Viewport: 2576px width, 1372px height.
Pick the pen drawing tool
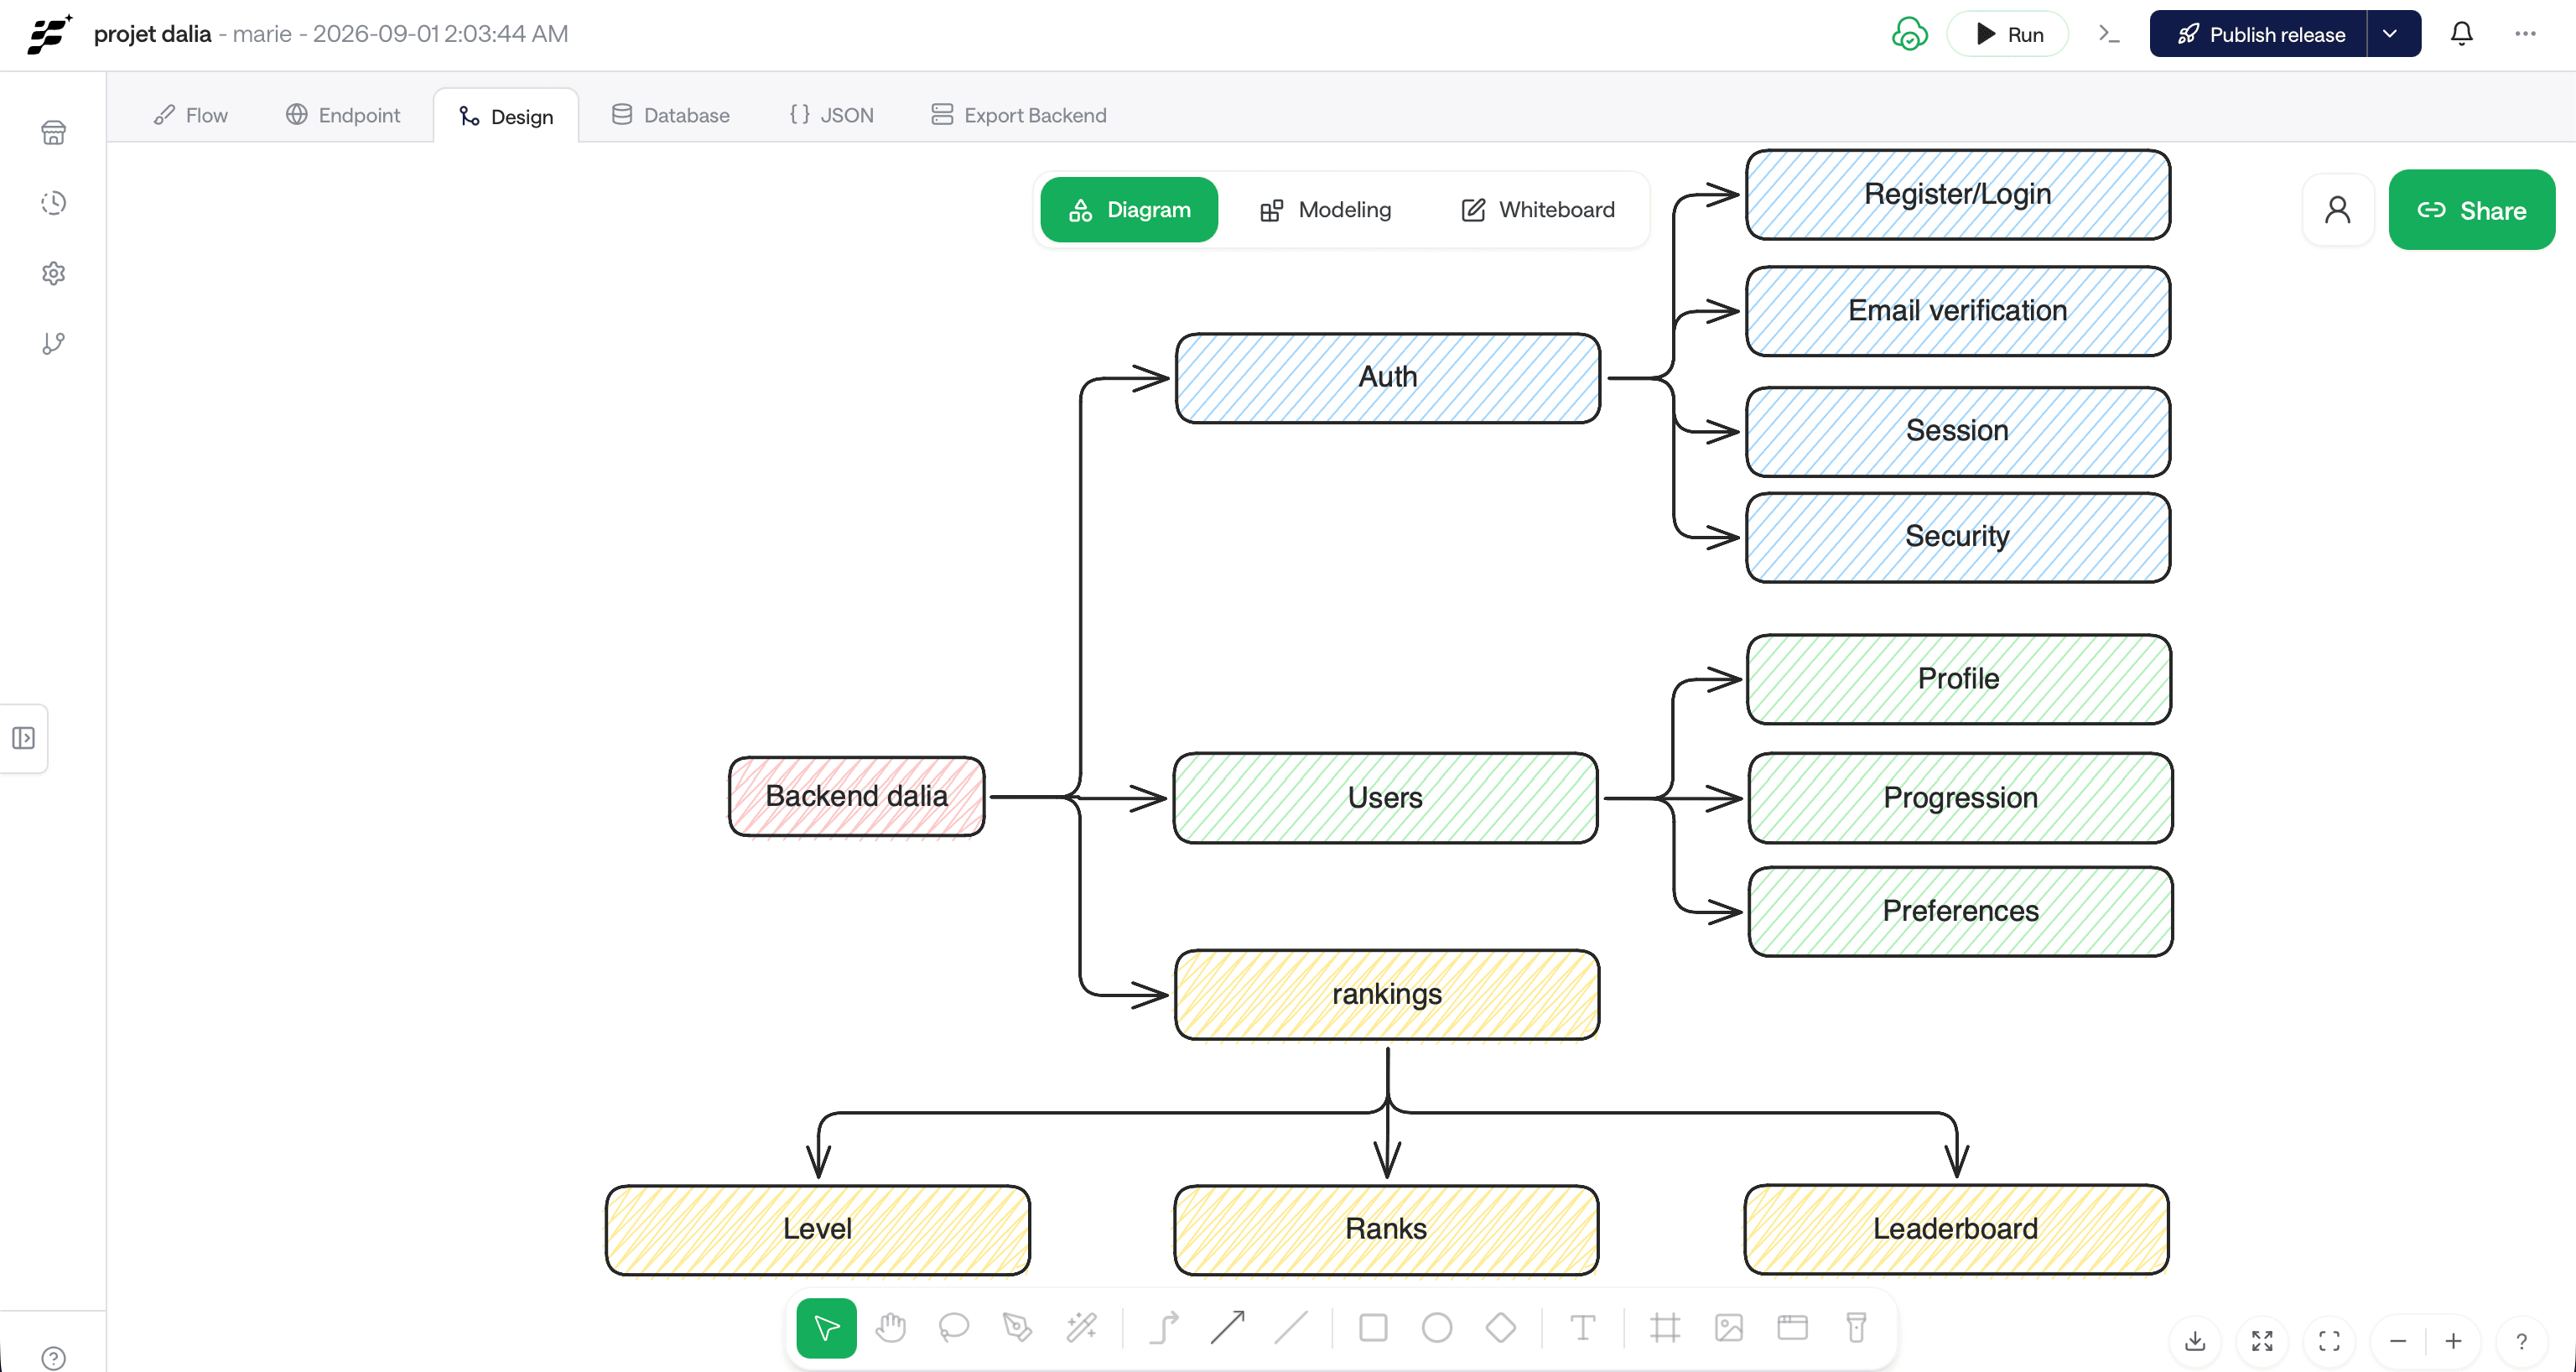pyautogui.click(x=1017, y=1328)
